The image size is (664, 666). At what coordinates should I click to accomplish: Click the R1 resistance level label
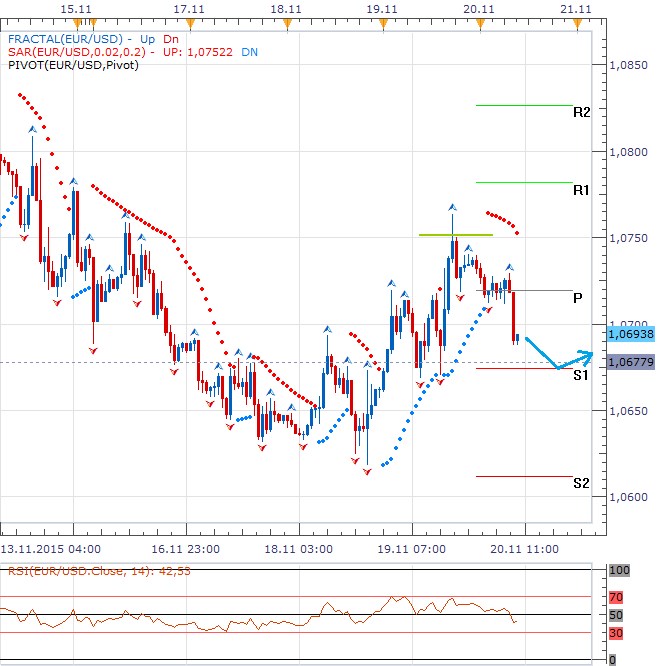[x=581, y=189]
